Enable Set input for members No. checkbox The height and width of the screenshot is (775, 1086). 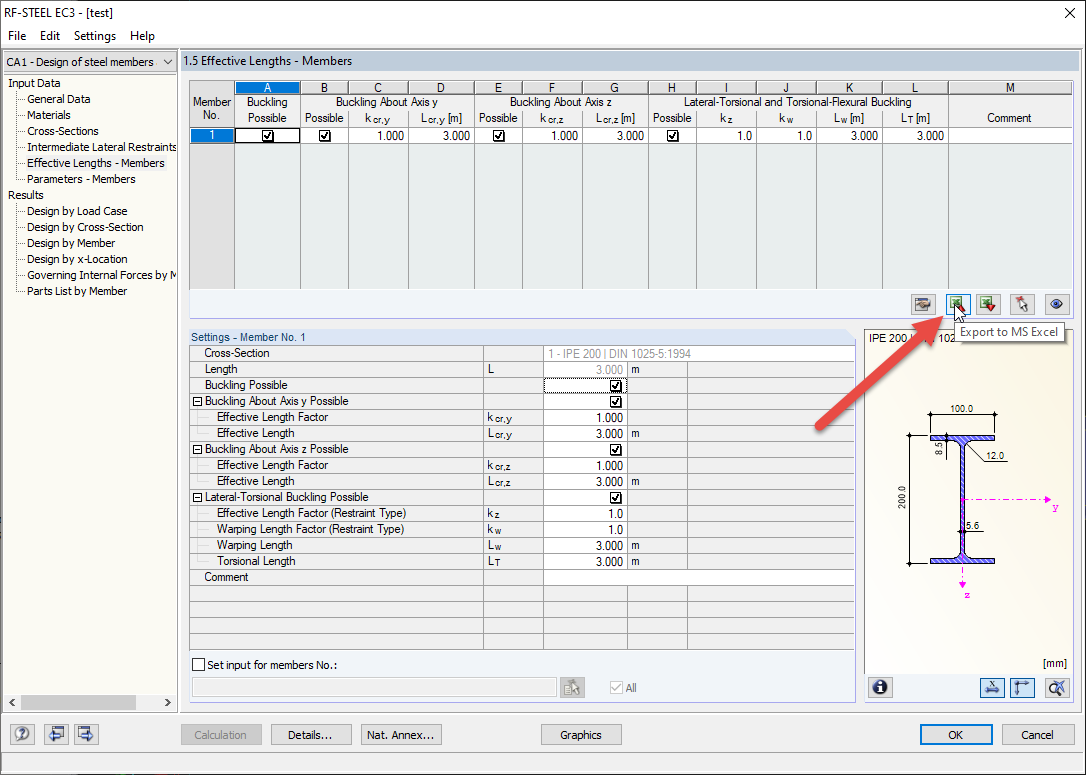tap(199, 665)
